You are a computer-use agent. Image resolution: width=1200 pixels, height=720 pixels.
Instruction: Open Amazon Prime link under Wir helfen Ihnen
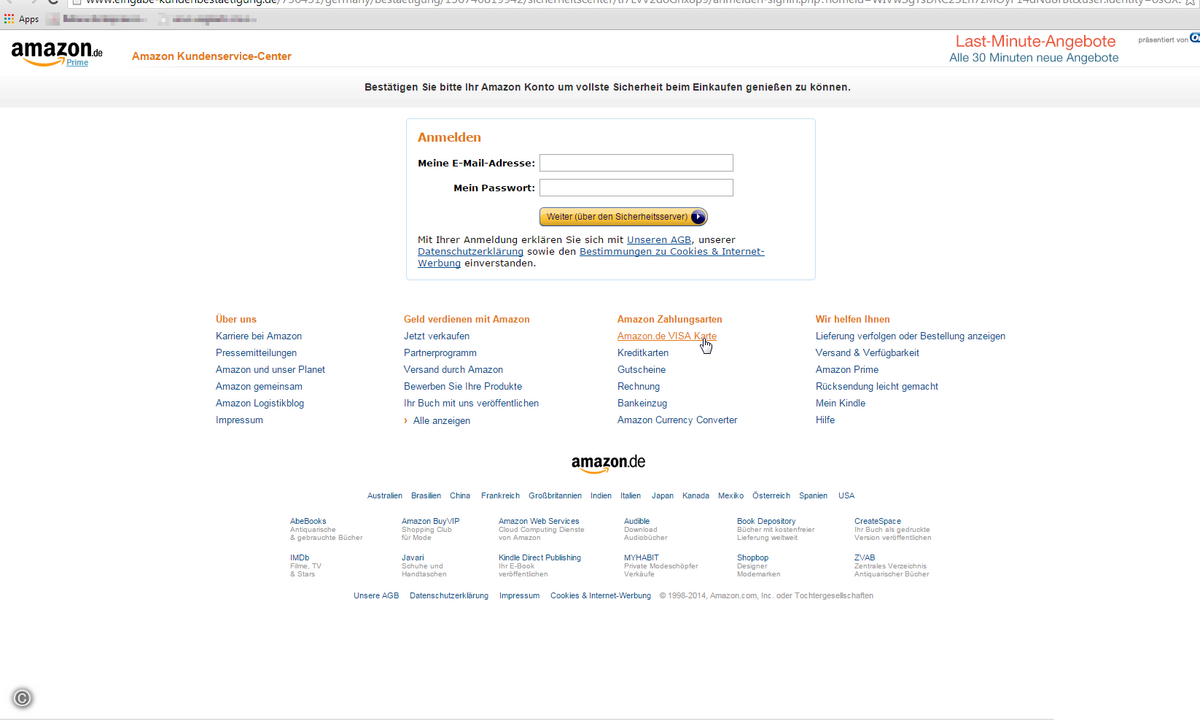847,370
